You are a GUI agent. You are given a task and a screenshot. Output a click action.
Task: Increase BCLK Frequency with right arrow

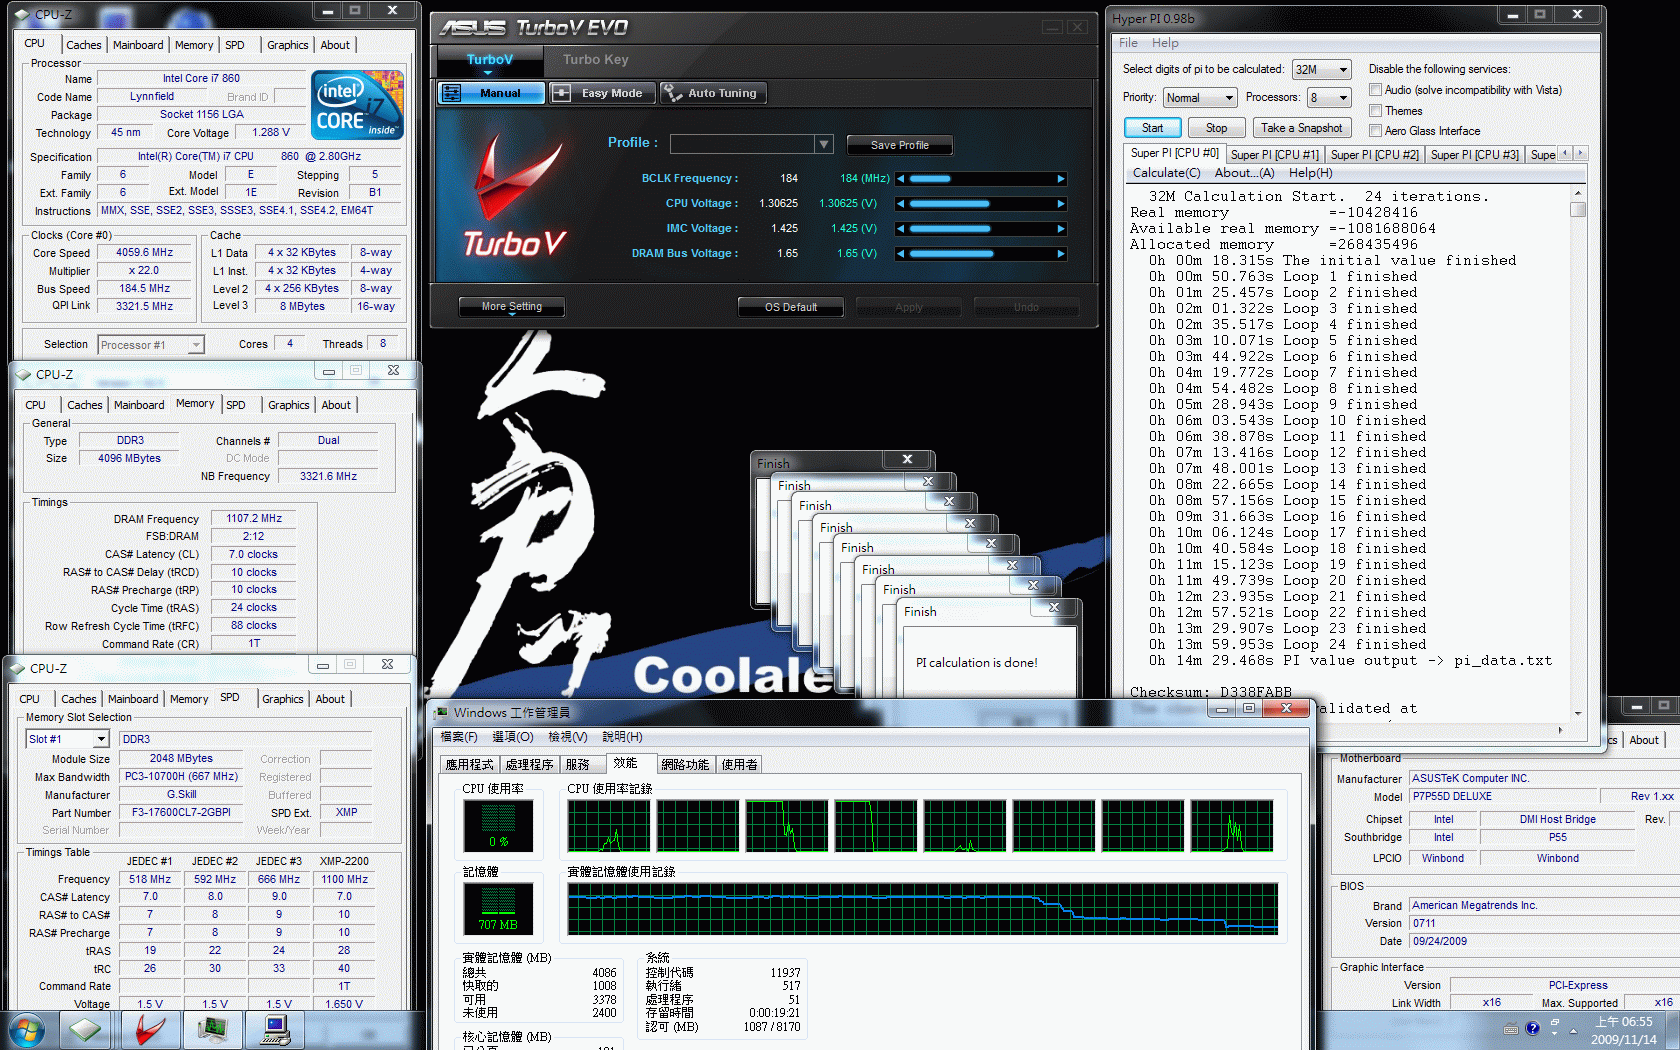coord(1061,179)
